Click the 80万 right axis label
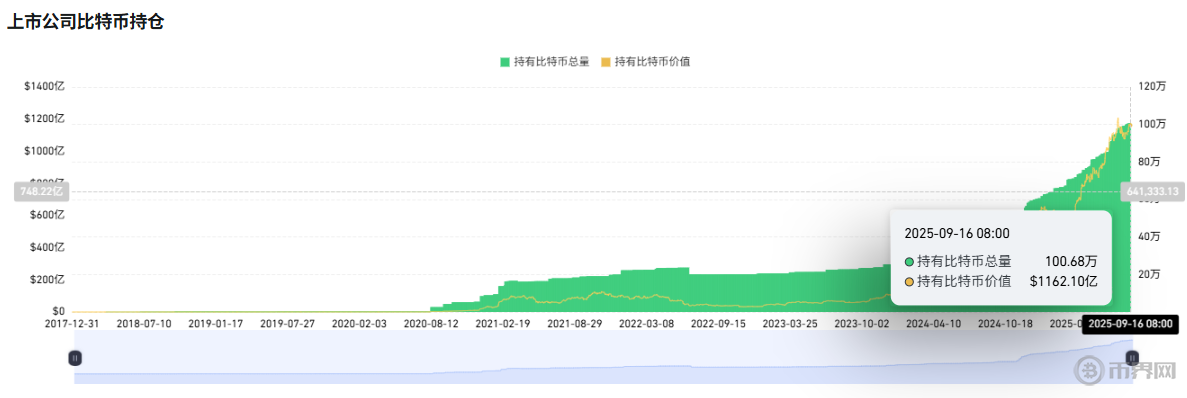The image size is (1187, 398). coord(1149,161)
